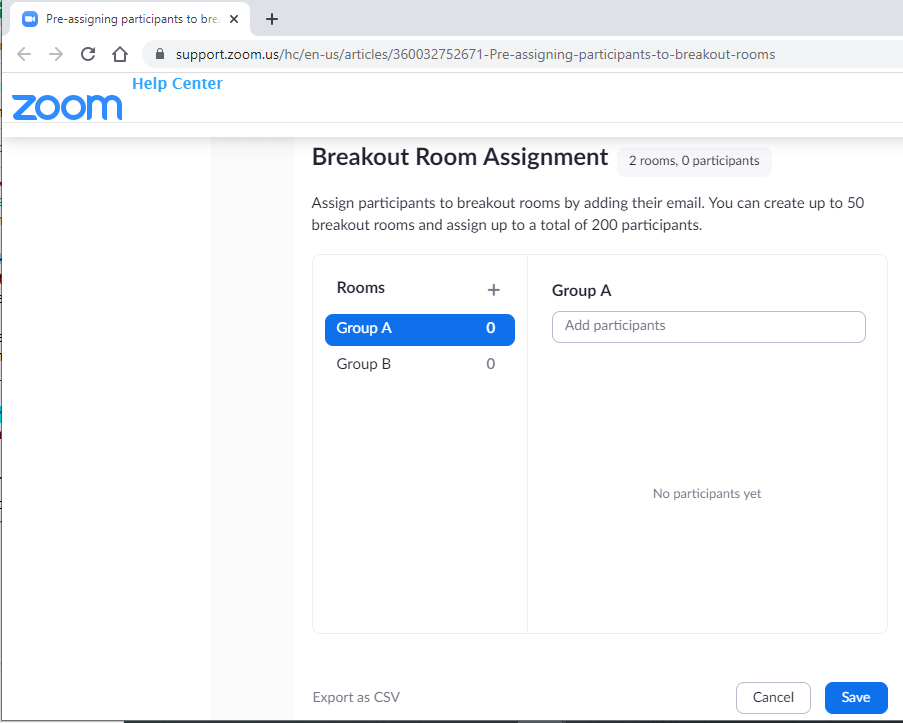Click the browser back arrow
Screen dimensions: 903x723
(x=23, y=54)
